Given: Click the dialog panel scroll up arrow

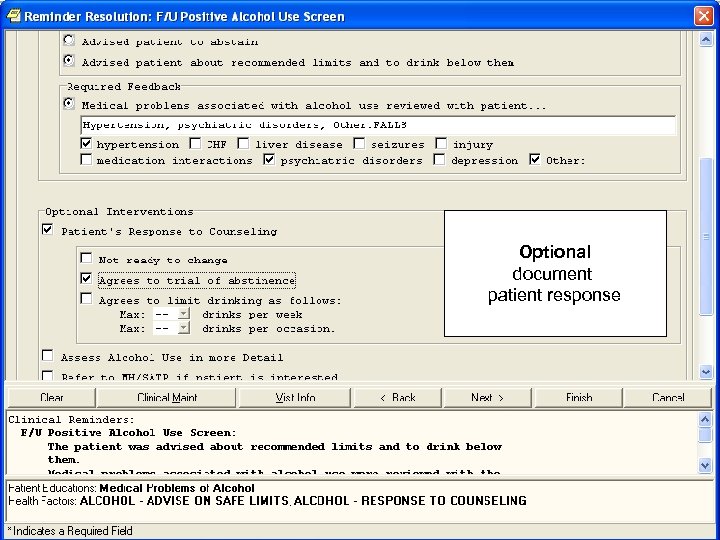Looking at the screenshot, I should point(706,39).
